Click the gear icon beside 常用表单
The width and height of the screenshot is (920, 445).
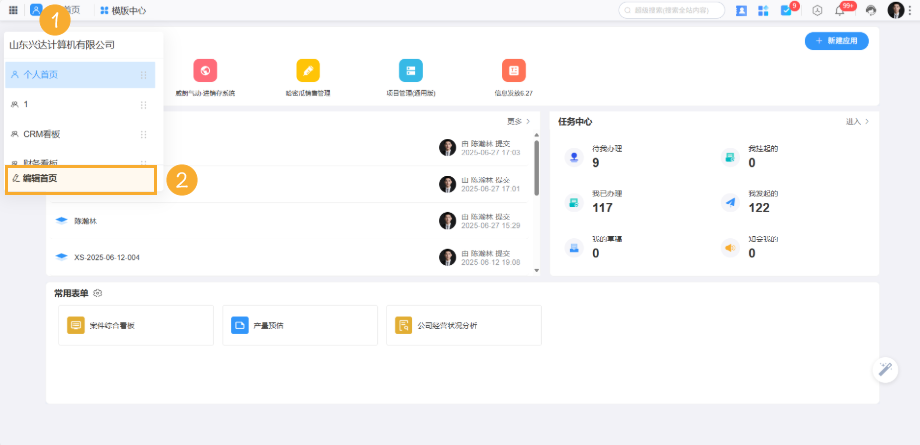(98, 293)
